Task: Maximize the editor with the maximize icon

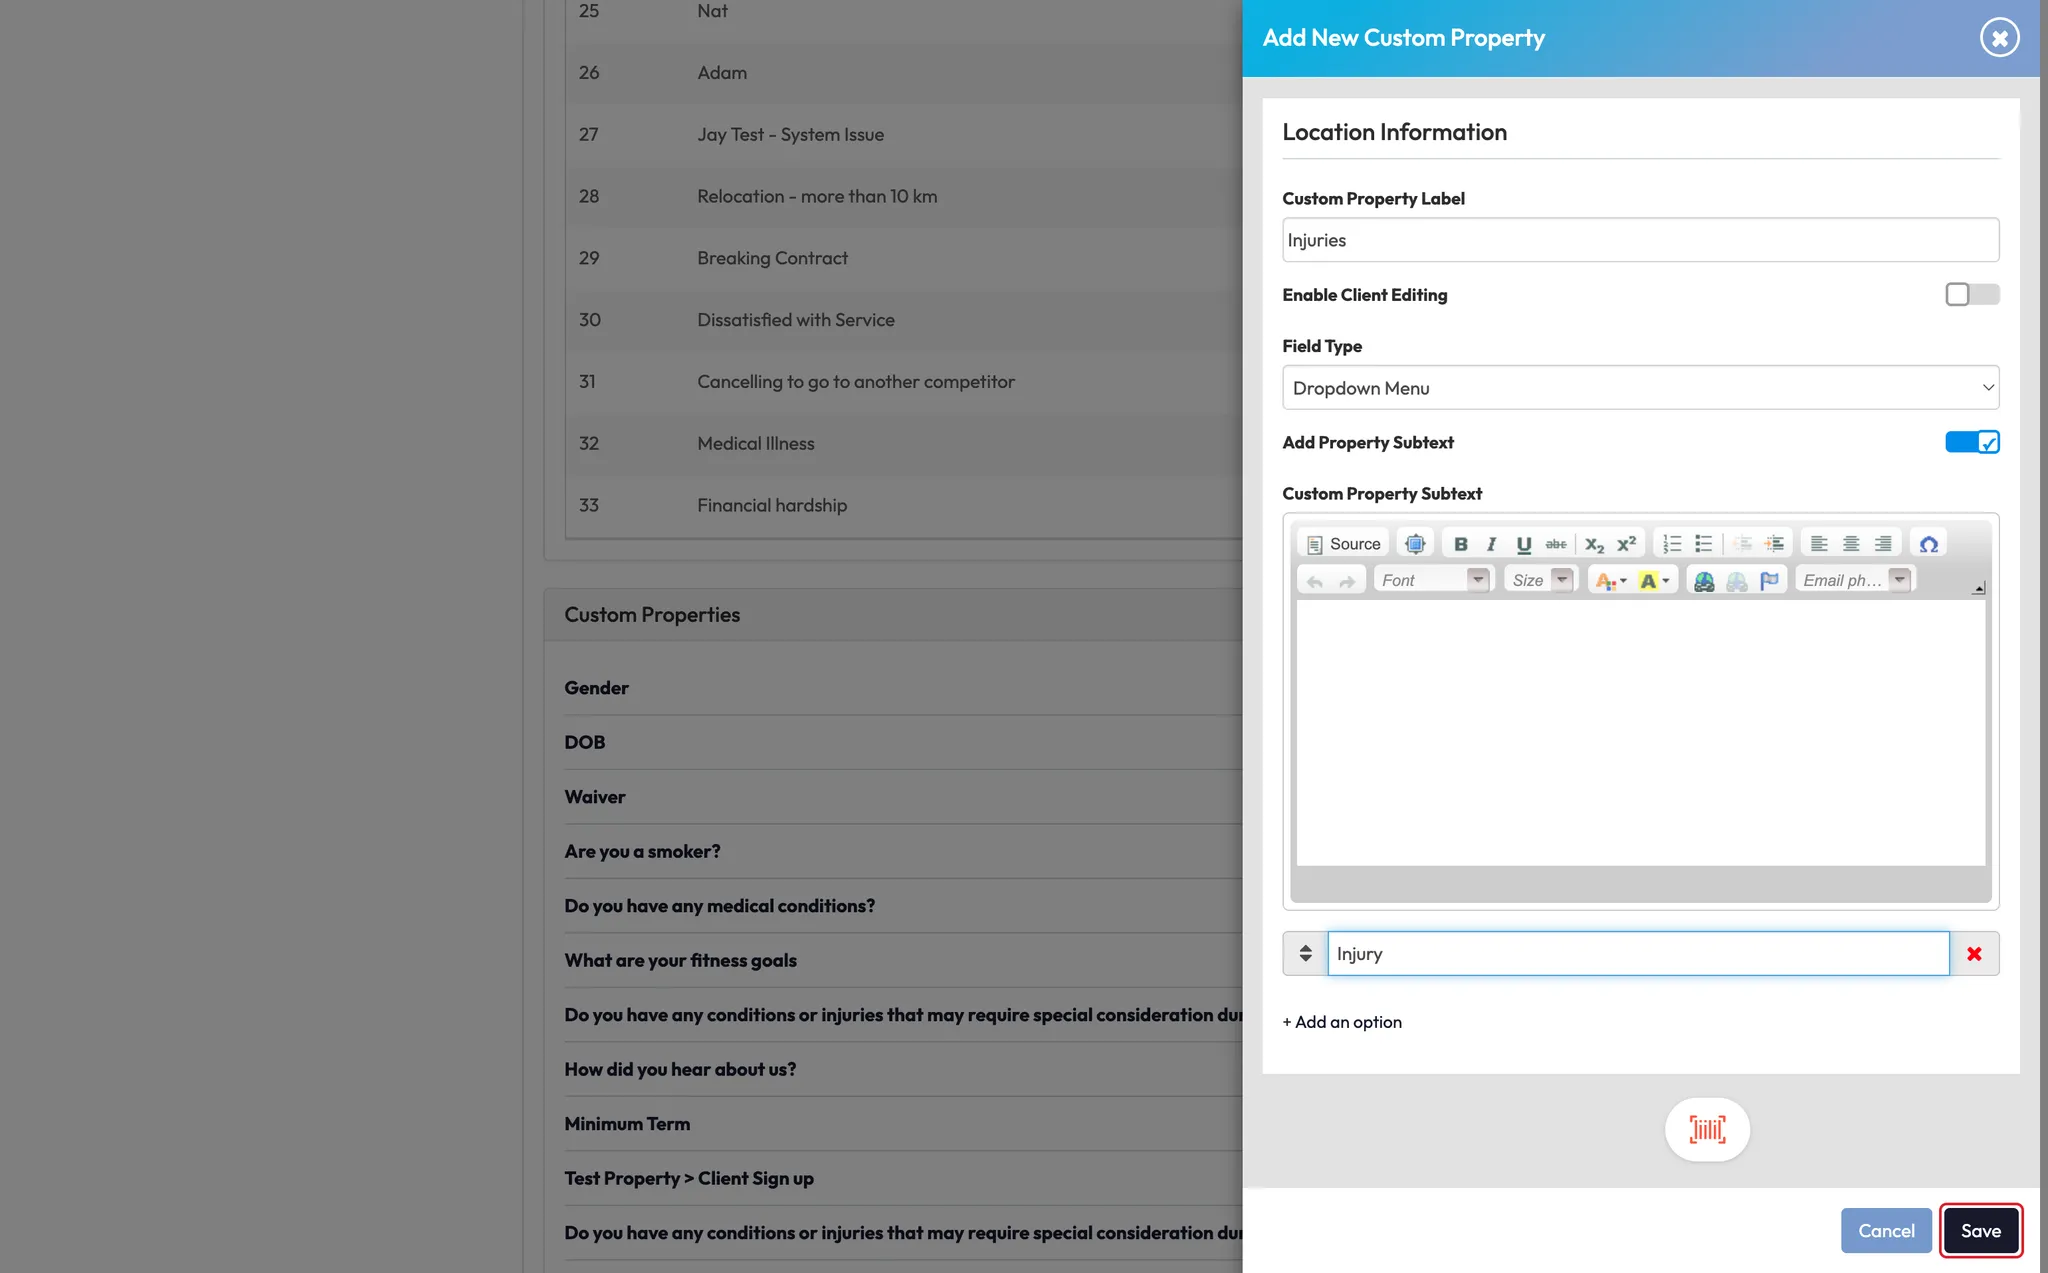Action: [x=1415, y=544]
